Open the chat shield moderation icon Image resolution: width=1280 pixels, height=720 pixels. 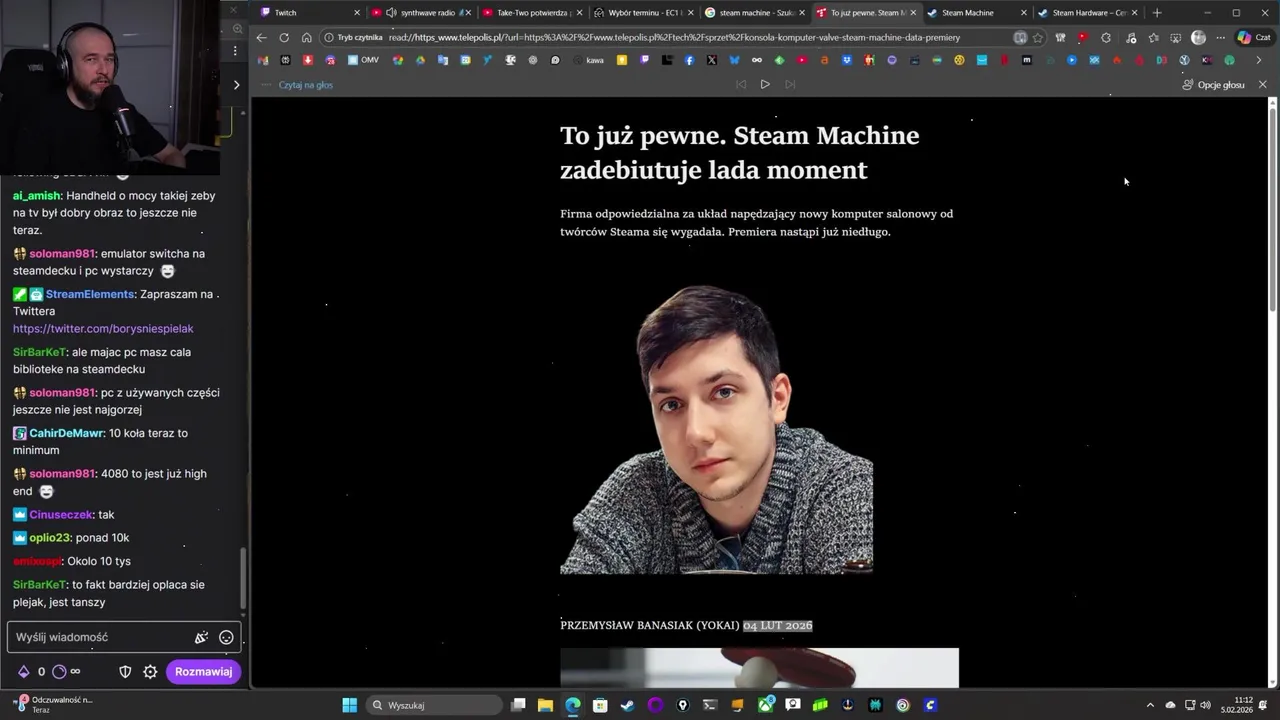point(125,672)
